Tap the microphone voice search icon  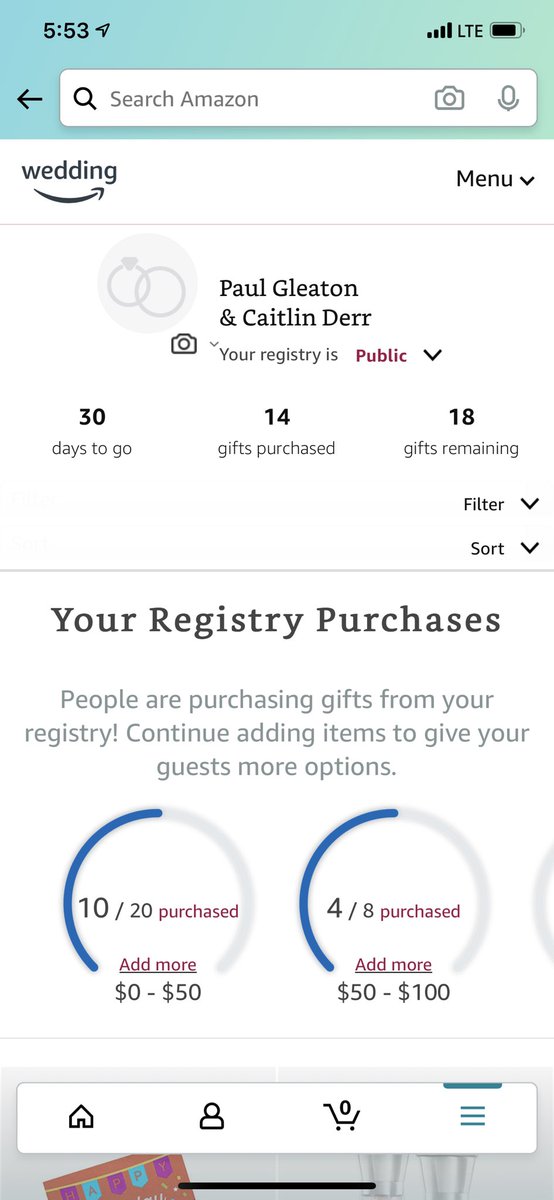[x=508, y=98]
